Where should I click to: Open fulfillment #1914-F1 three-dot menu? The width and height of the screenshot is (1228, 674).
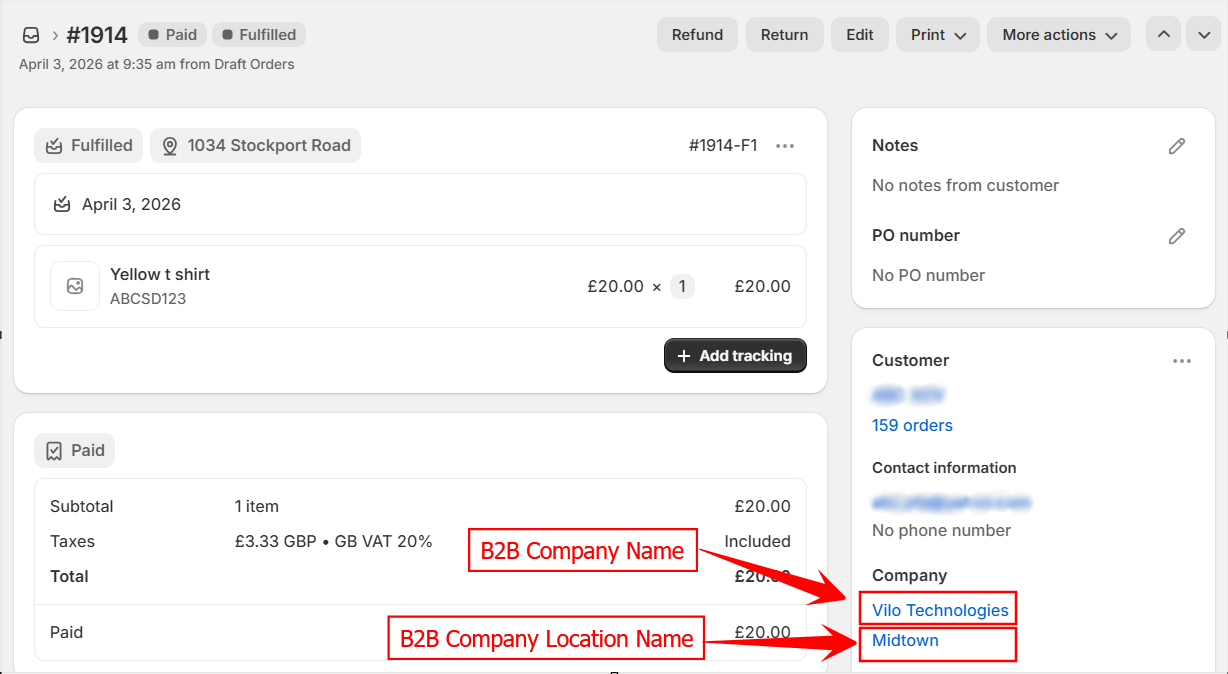click(785, 146)
